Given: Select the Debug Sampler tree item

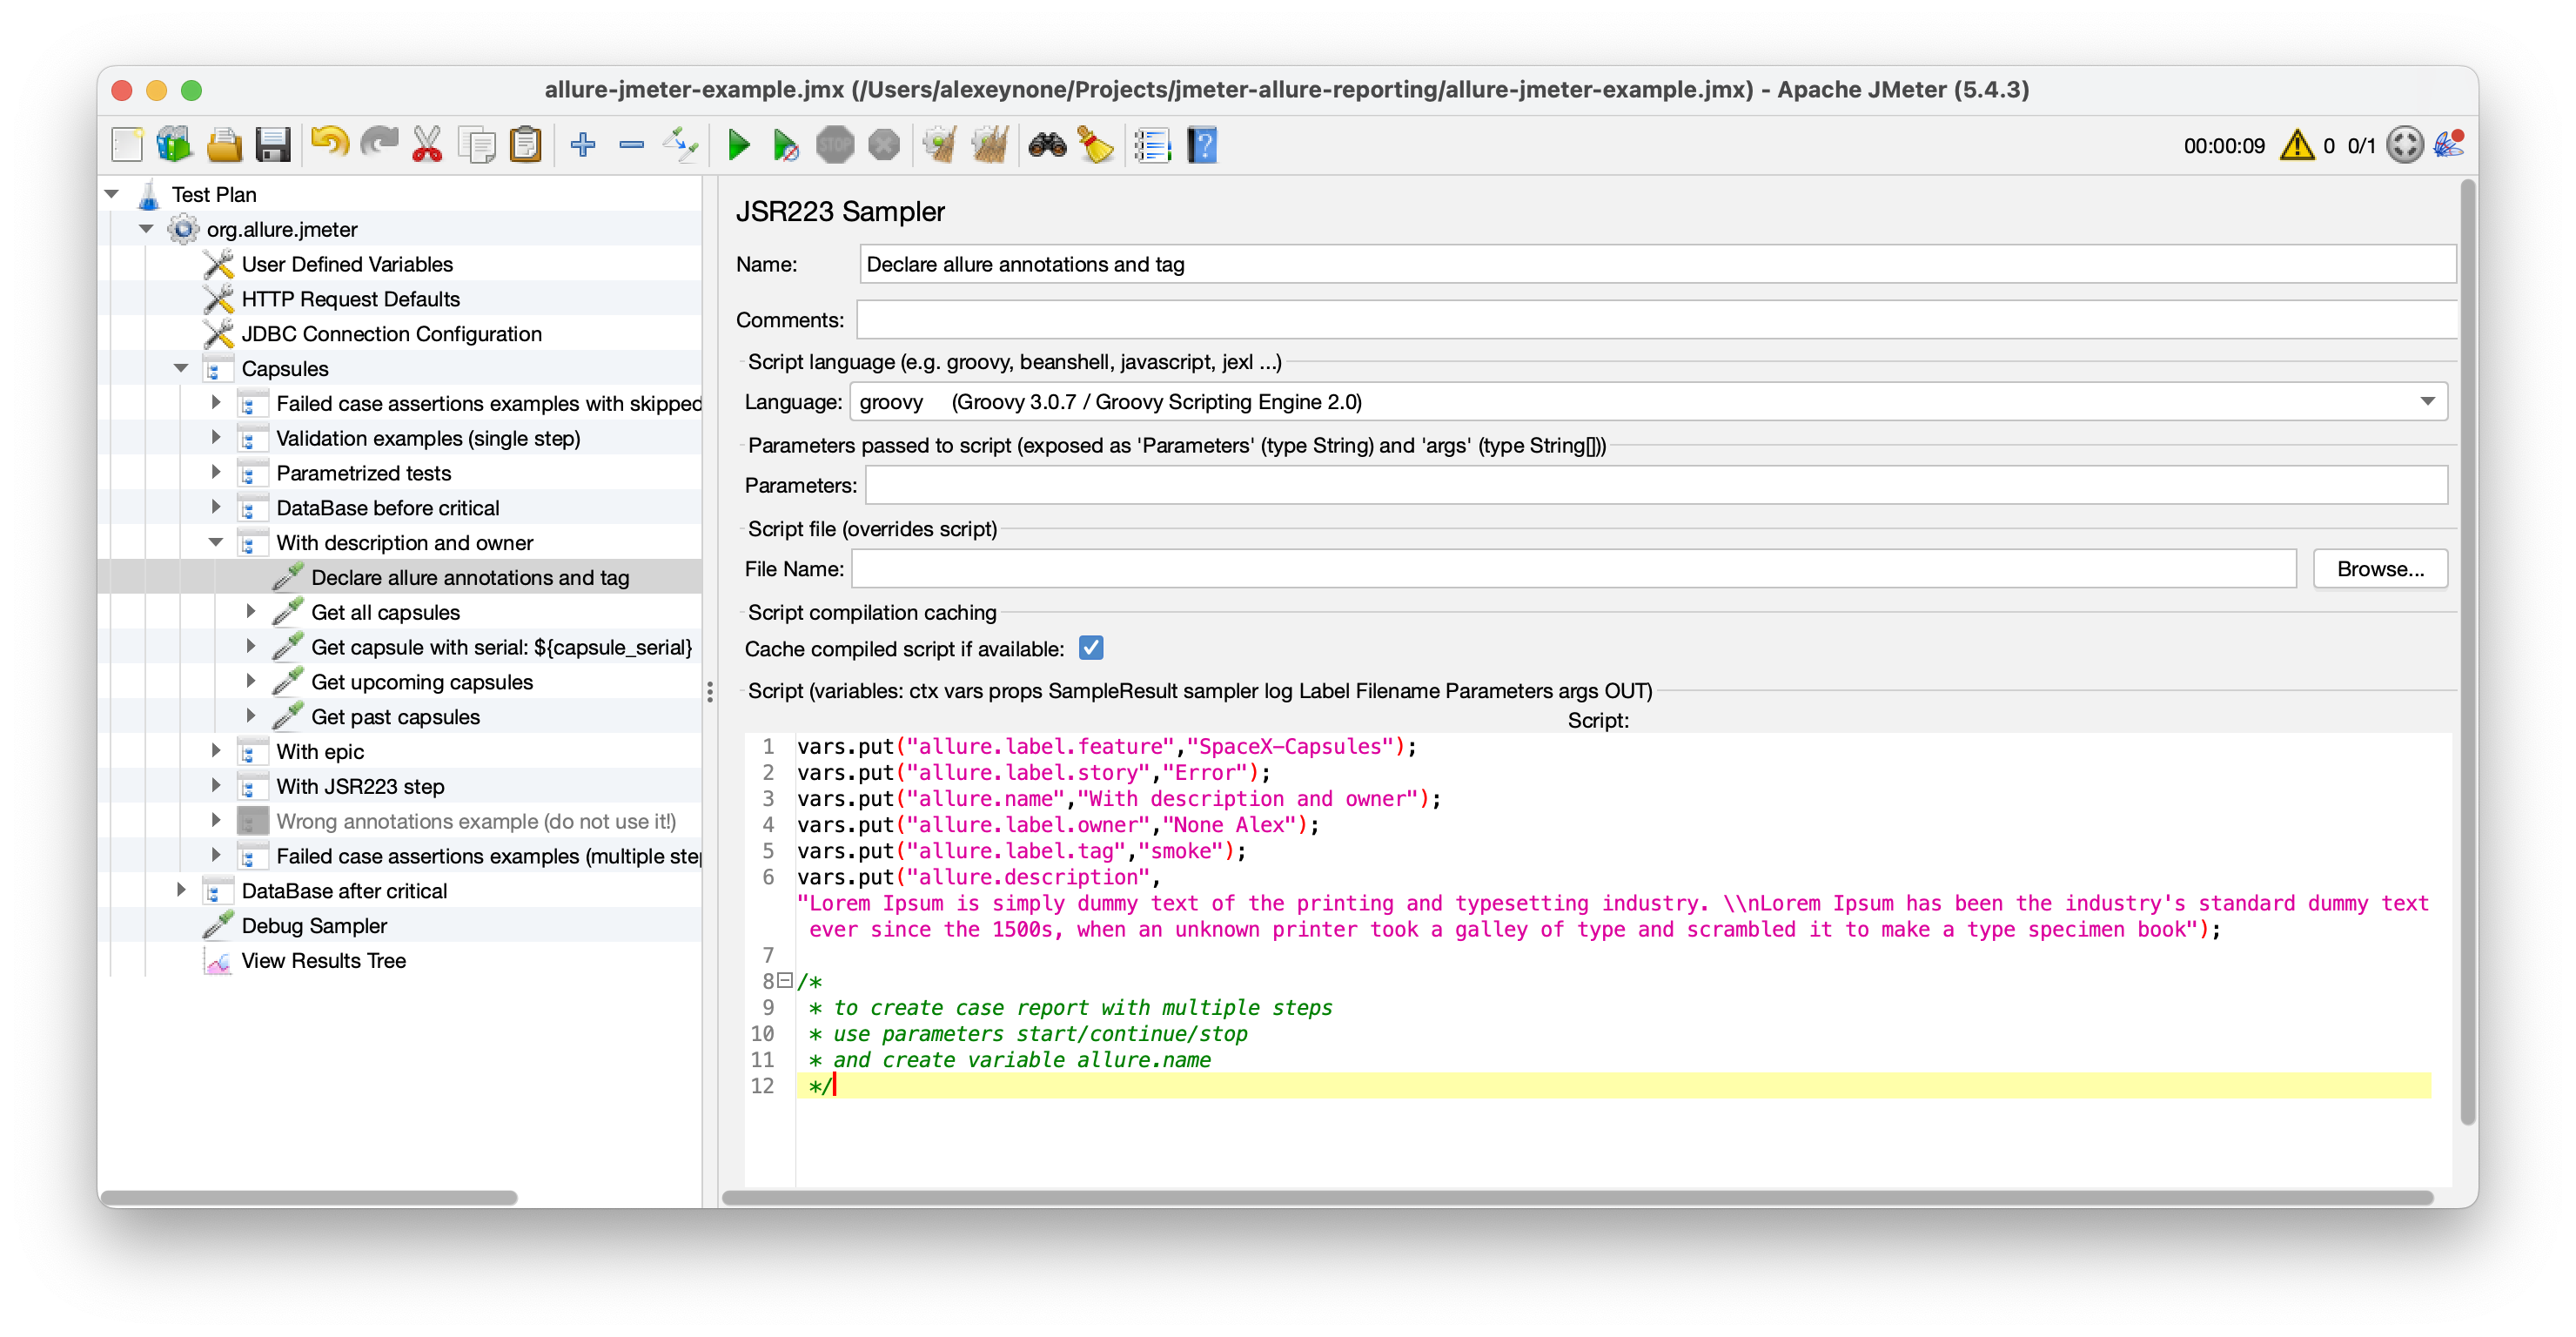Looking at the screenshot, I should coord(314,925).
